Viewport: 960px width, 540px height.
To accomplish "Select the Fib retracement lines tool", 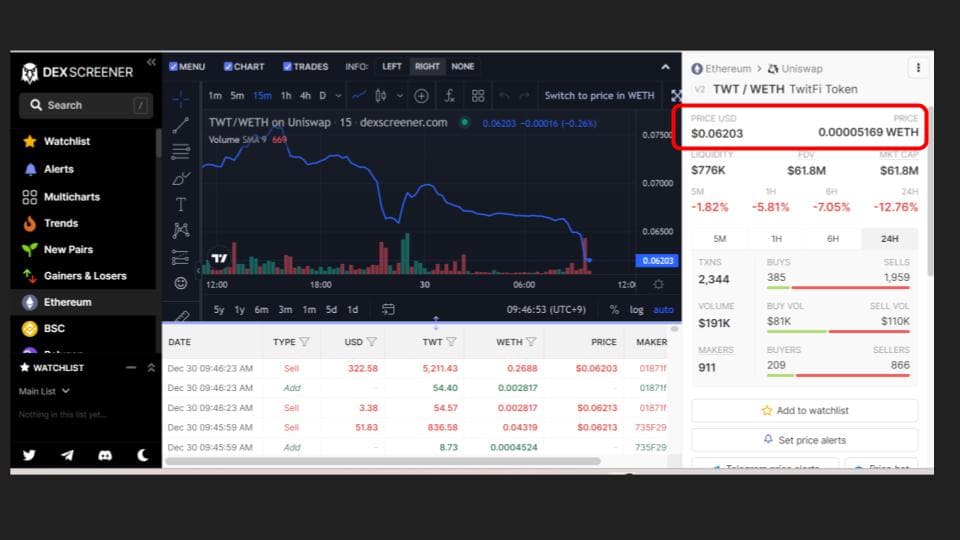I will click(x=181, y=151).
